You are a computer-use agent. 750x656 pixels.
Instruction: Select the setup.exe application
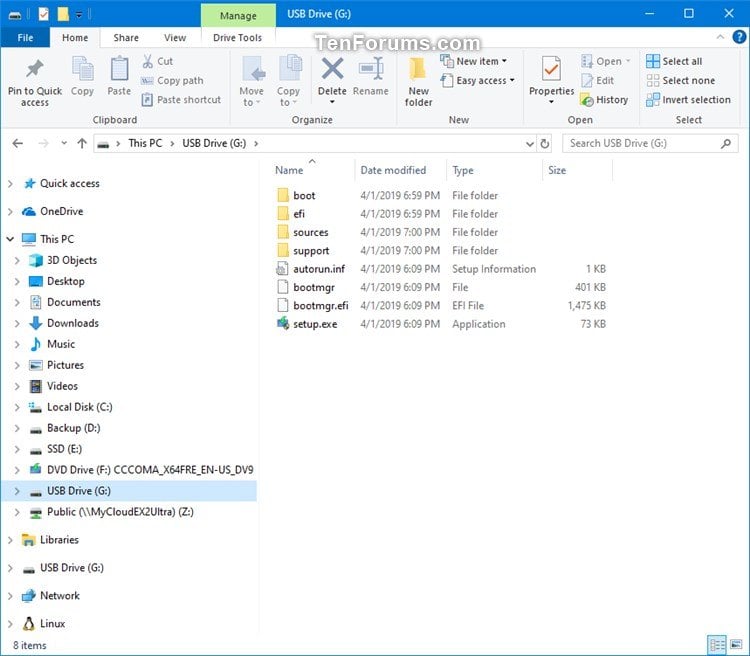[x=315, y=324]
